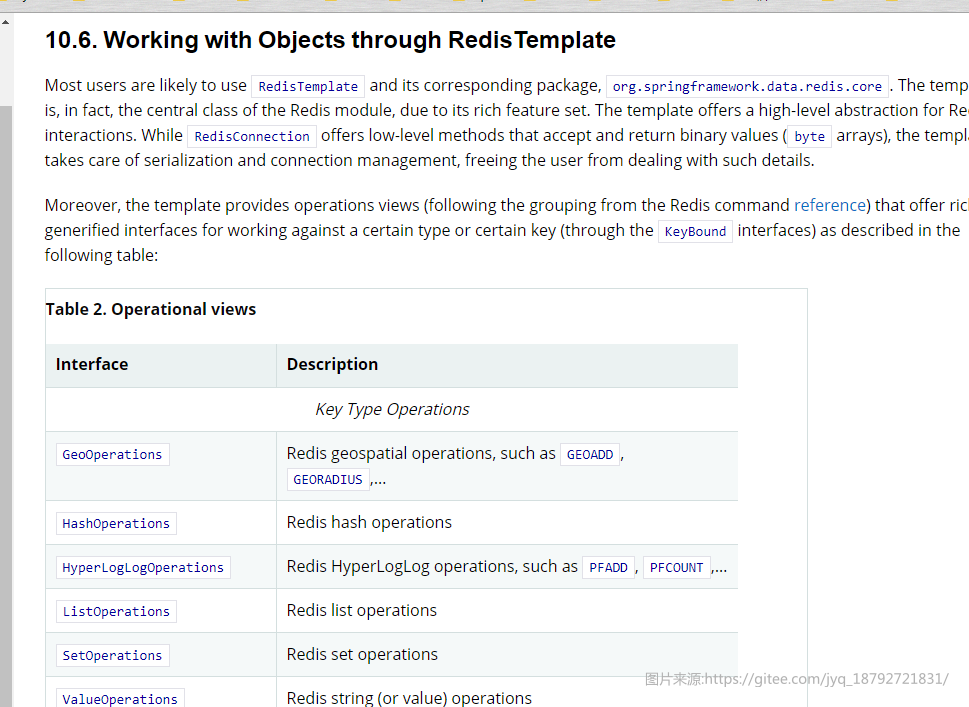Select the org.springframework.data.redis.core package text
969x707 pixels.
pyautogui.click(x=747, y=86)
